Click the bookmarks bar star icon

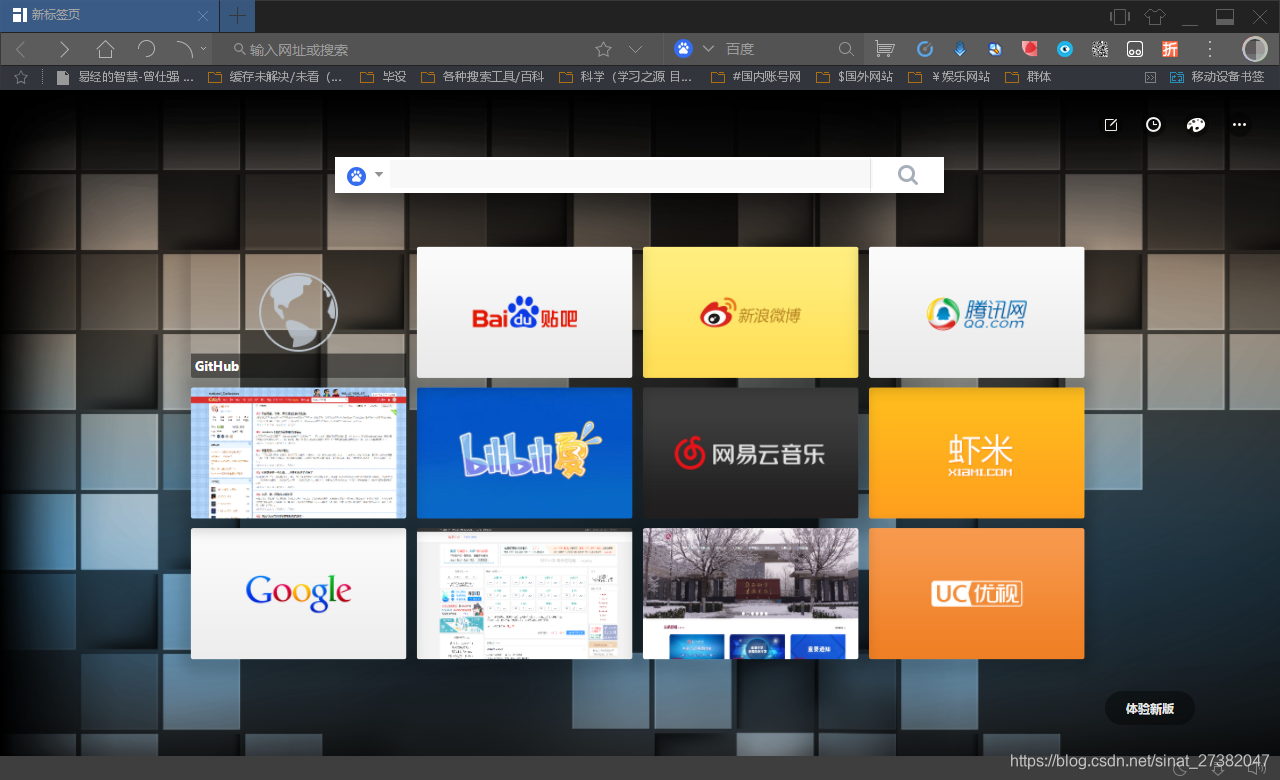[20, 76]
